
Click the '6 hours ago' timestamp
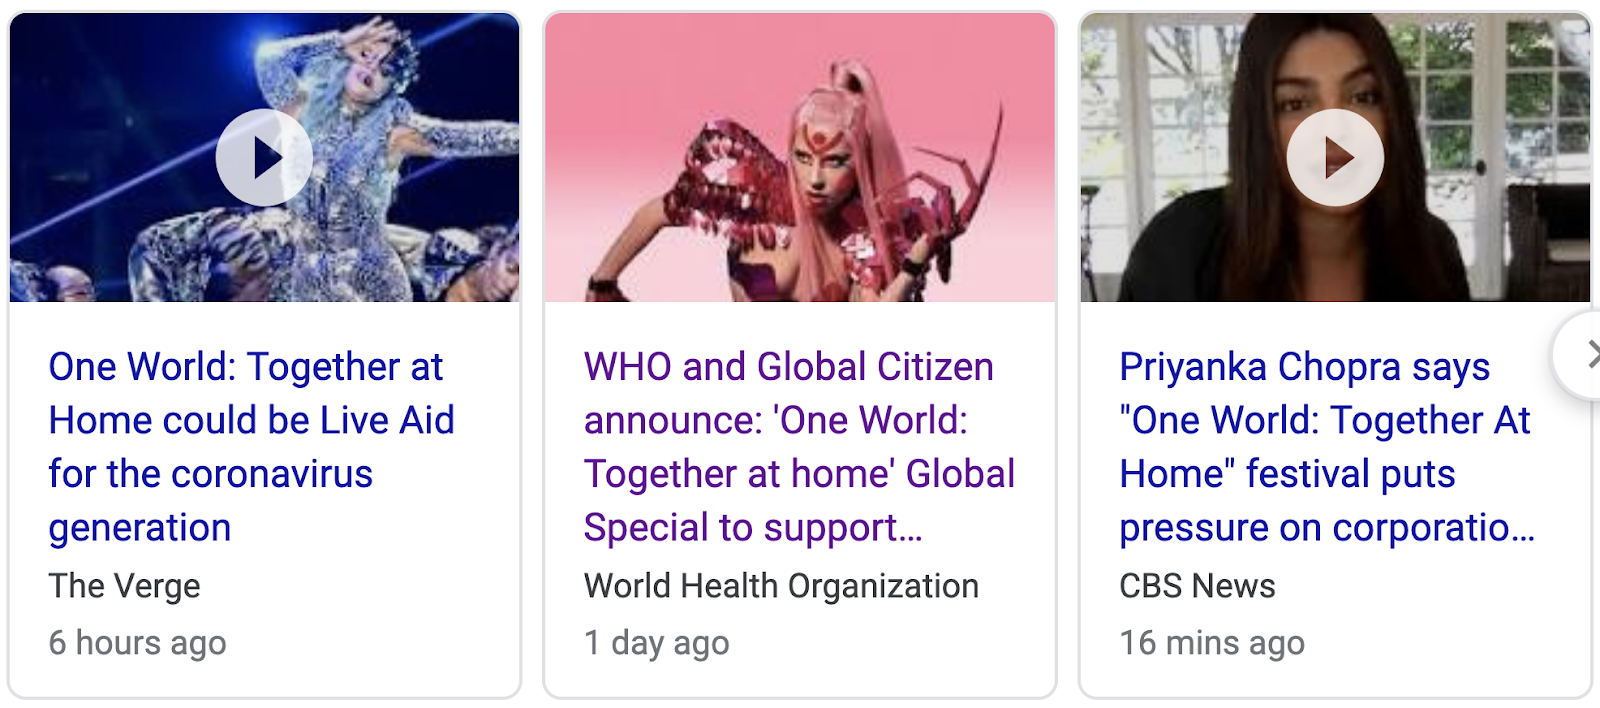tap(138, 643)
